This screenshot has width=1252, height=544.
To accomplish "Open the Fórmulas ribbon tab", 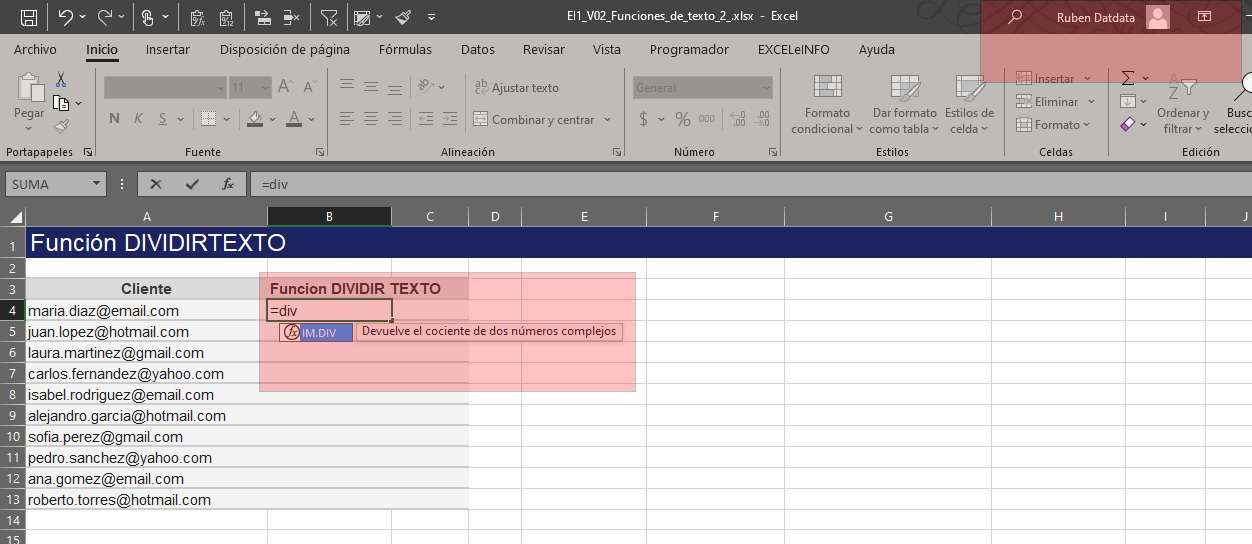I will click(405, 49).
